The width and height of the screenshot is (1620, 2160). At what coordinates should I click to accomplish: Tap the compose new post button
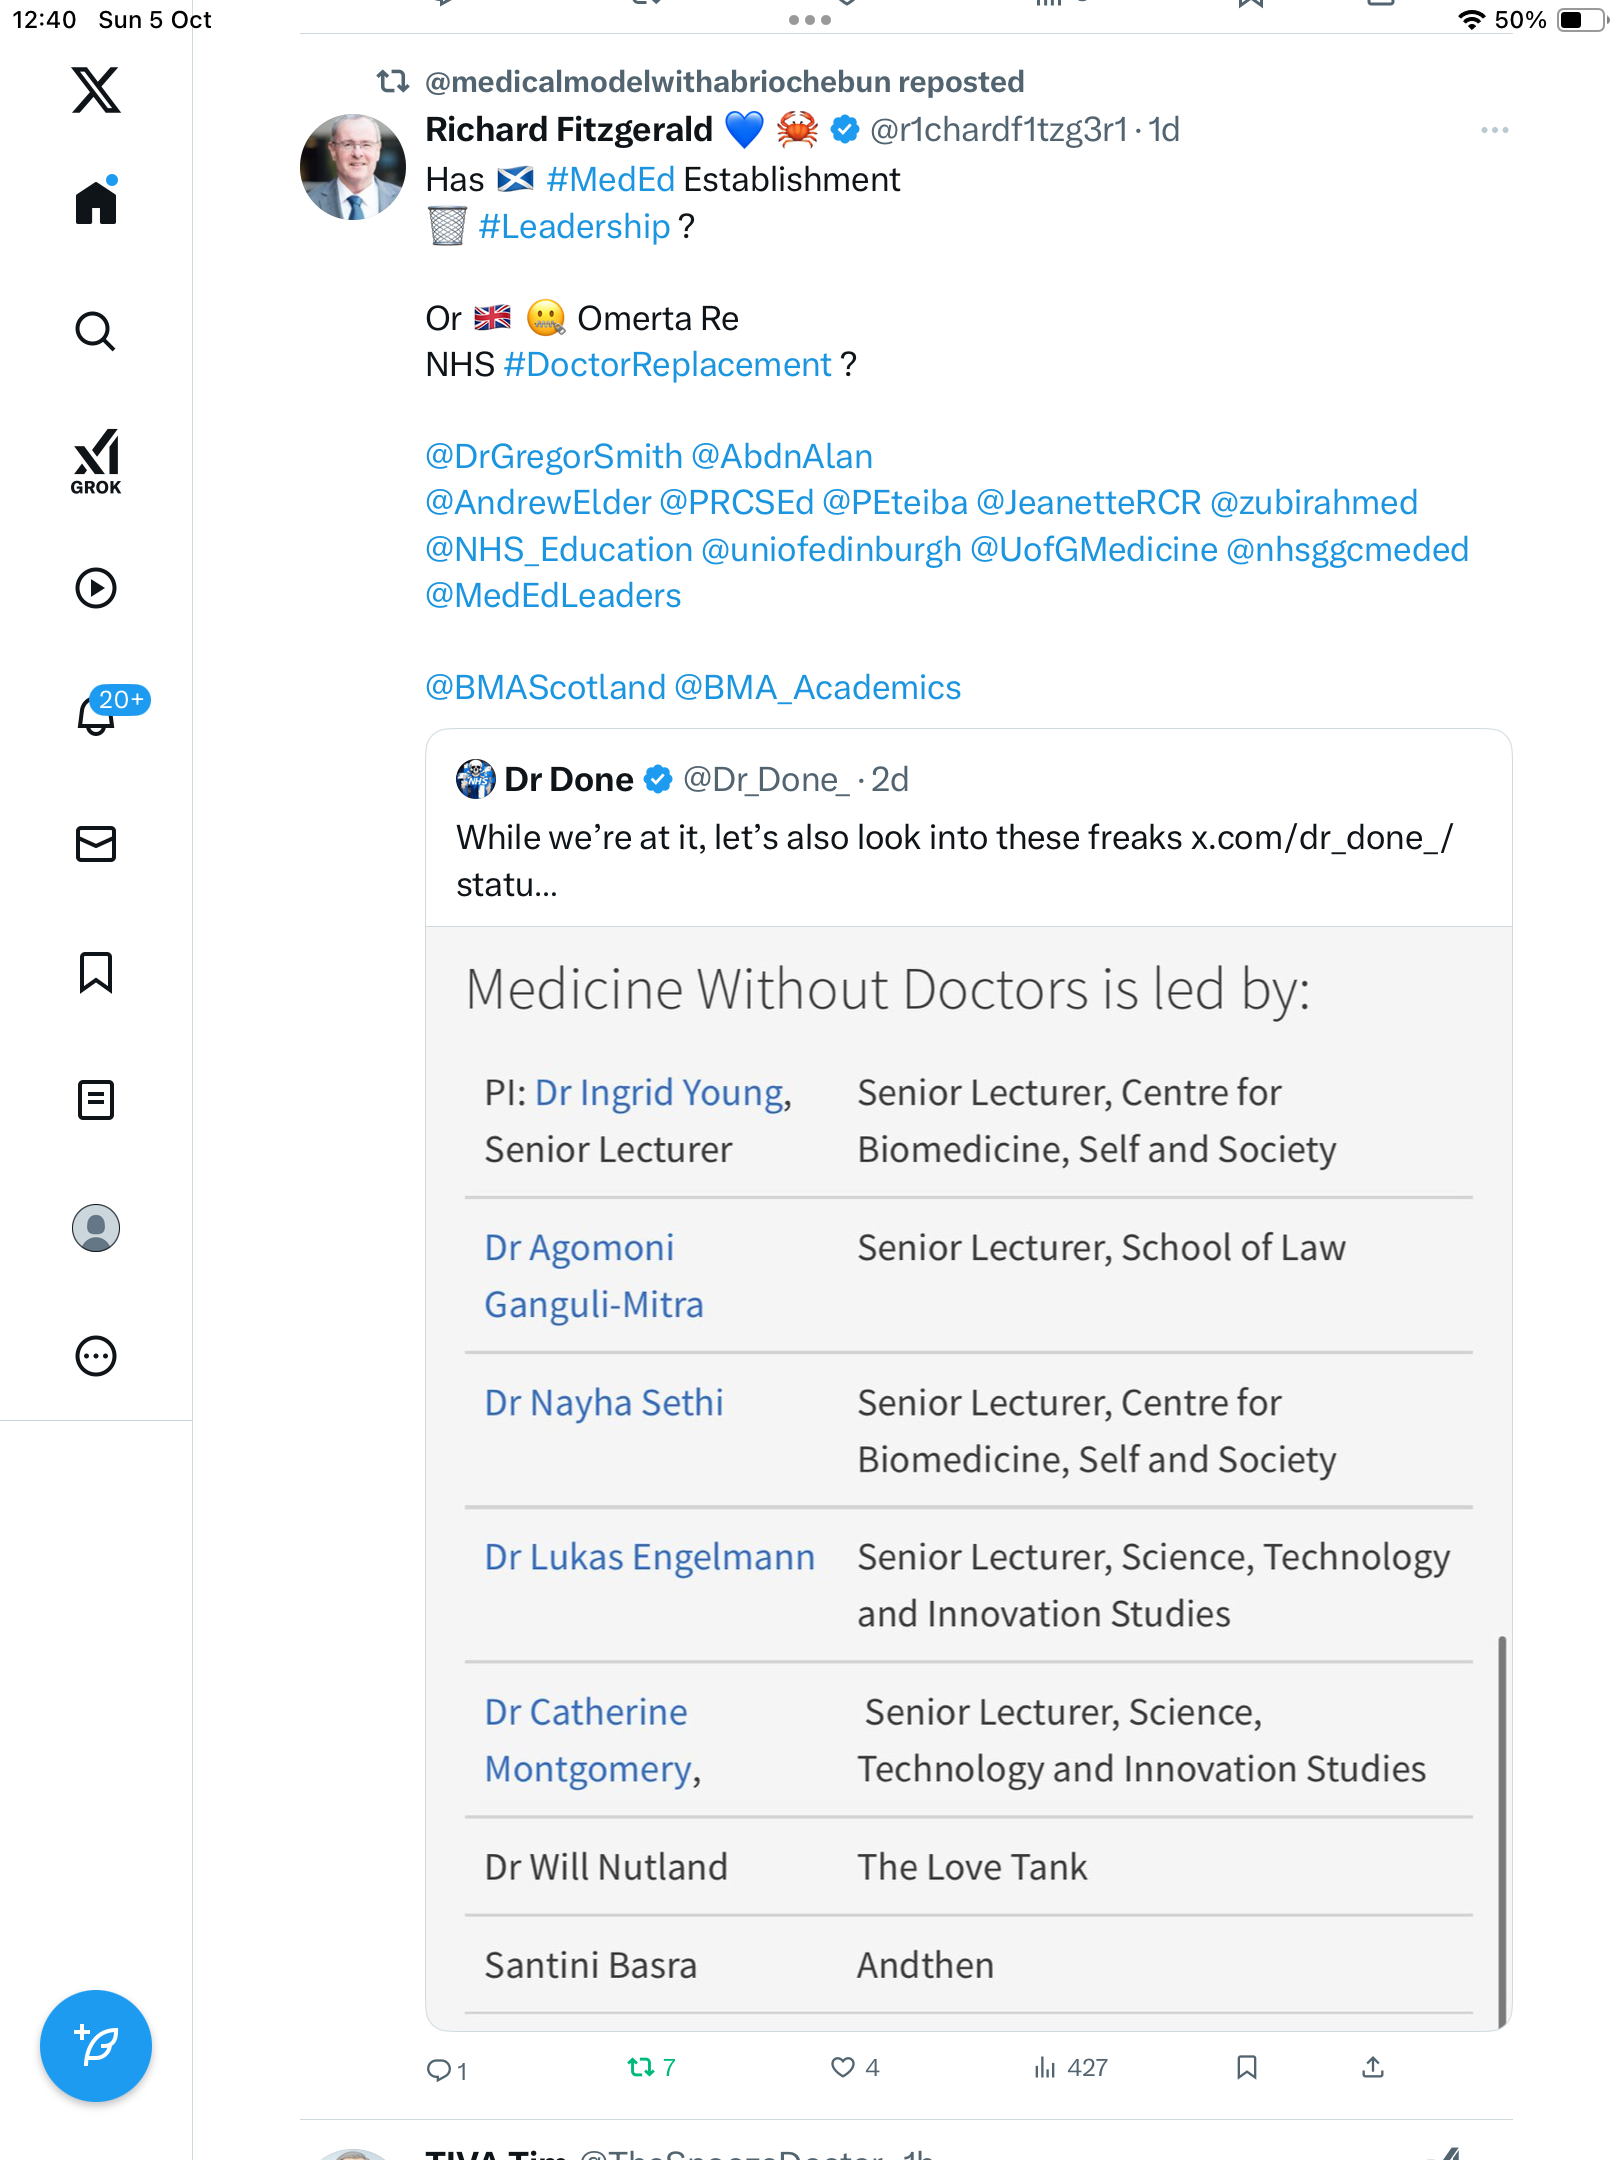pyautogui.click(x=96, y=2046)
